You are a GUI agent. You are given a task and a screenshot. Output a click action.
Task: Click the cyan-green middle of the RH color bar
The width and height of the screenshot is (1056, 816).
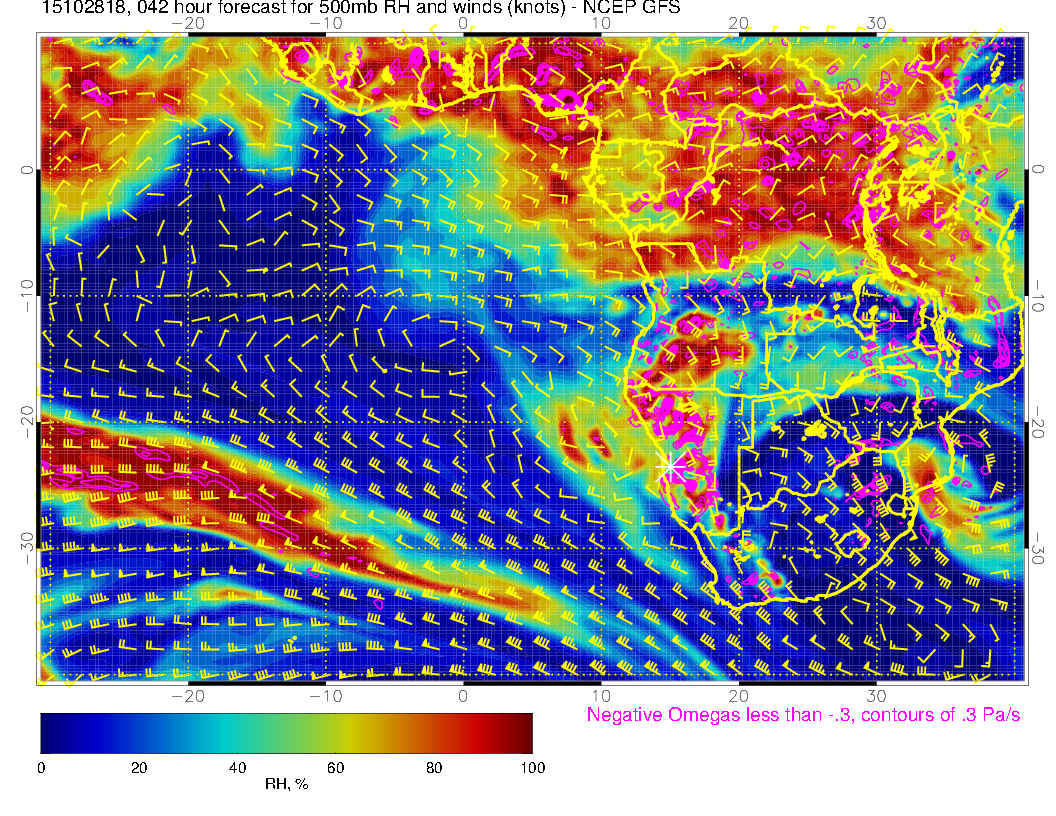(x=262, y=733)
